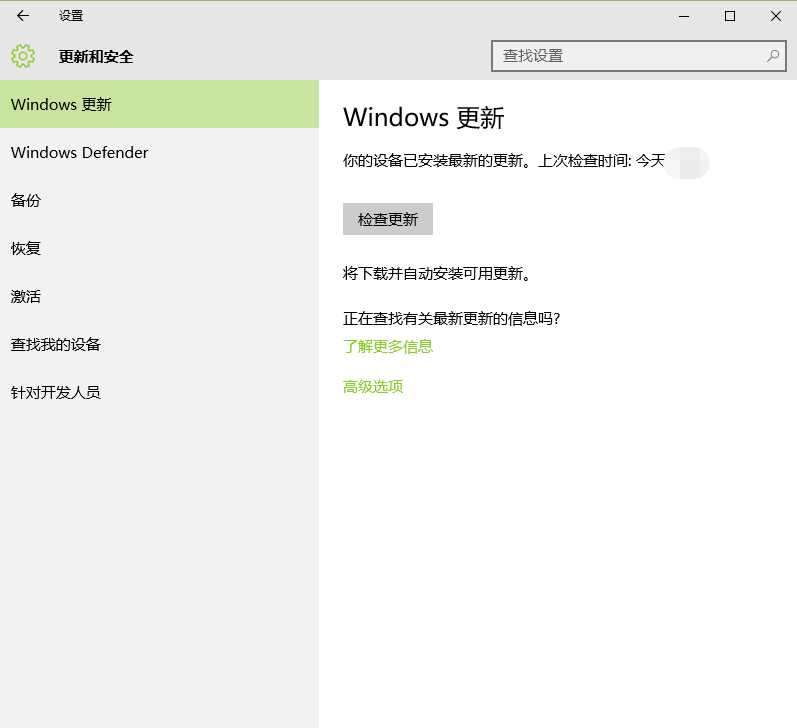The width and height of the screenshot is (797, 728).
Task: Click the Windows 更新 page heading
Action: tap(423, 117)
